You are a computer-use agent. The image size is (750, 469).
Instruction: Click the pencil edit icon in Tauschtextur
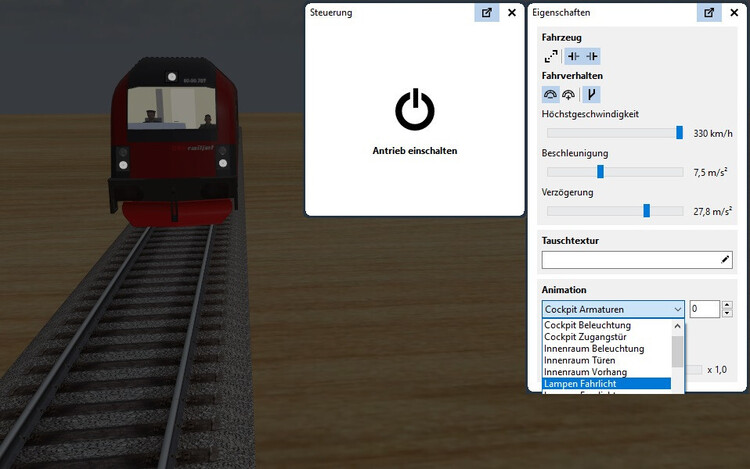[725, 260]
